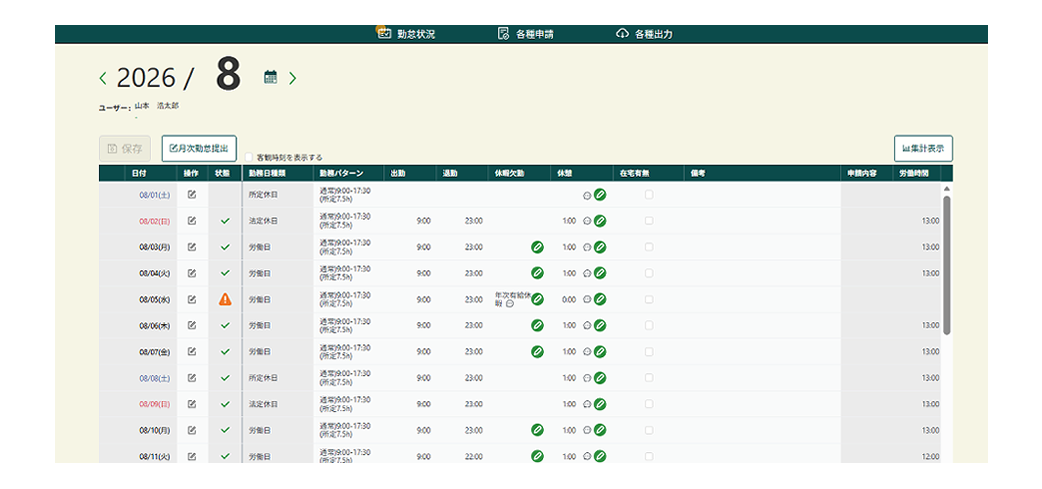
Task: Toggle 在宅有無 checkbox for 08/05(水)
Action: 649,300
